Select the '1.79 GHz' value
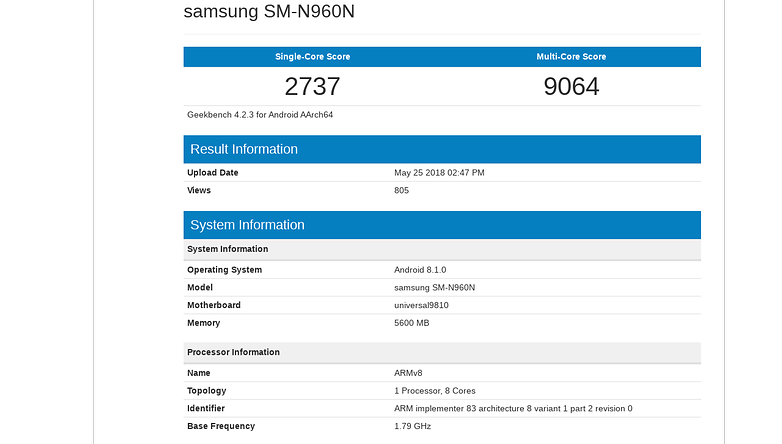This screenshot has width=782, height=444. point(412,426)
